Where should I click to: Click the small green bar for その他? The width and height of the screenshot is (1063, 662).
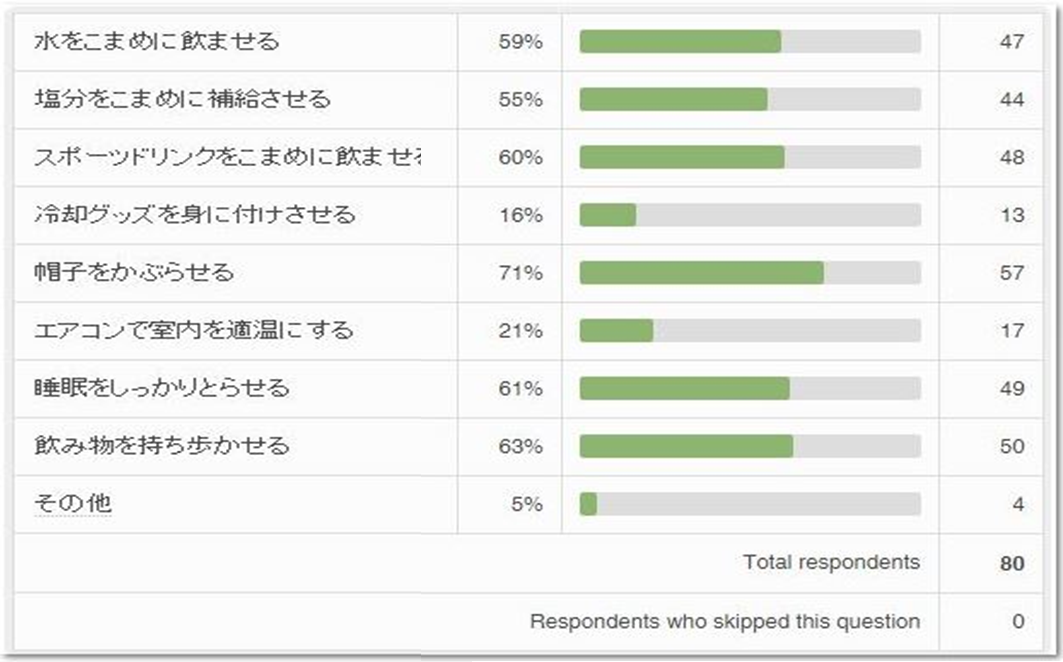point(588,504)
